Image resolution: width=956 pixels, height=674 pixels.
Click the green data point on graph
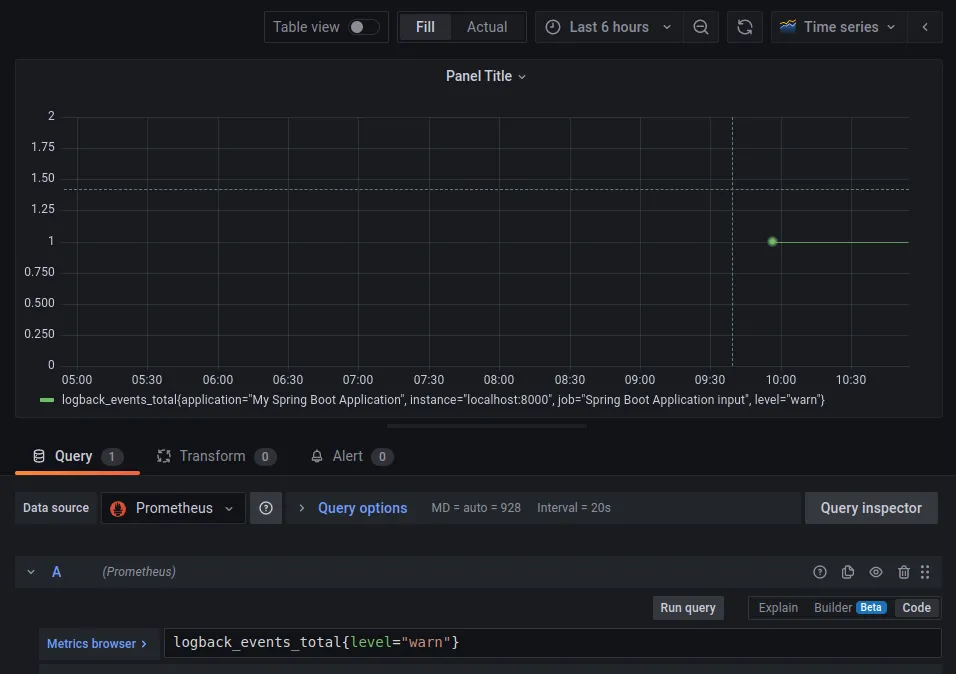tap(772, 242)
